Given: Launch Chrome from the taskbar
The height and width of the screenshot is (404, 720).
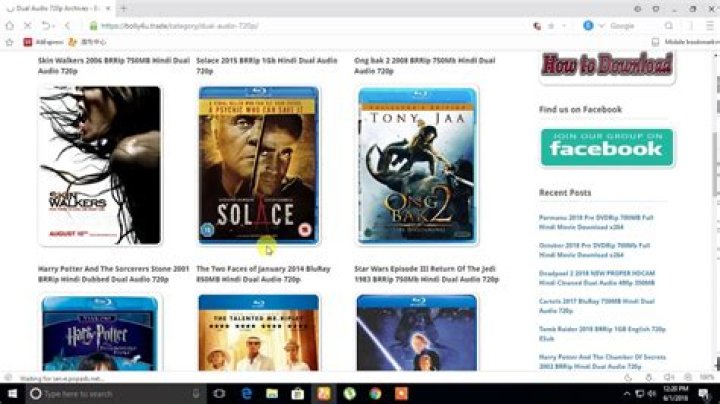Looking at the screenshot, I should pos(375,394).
